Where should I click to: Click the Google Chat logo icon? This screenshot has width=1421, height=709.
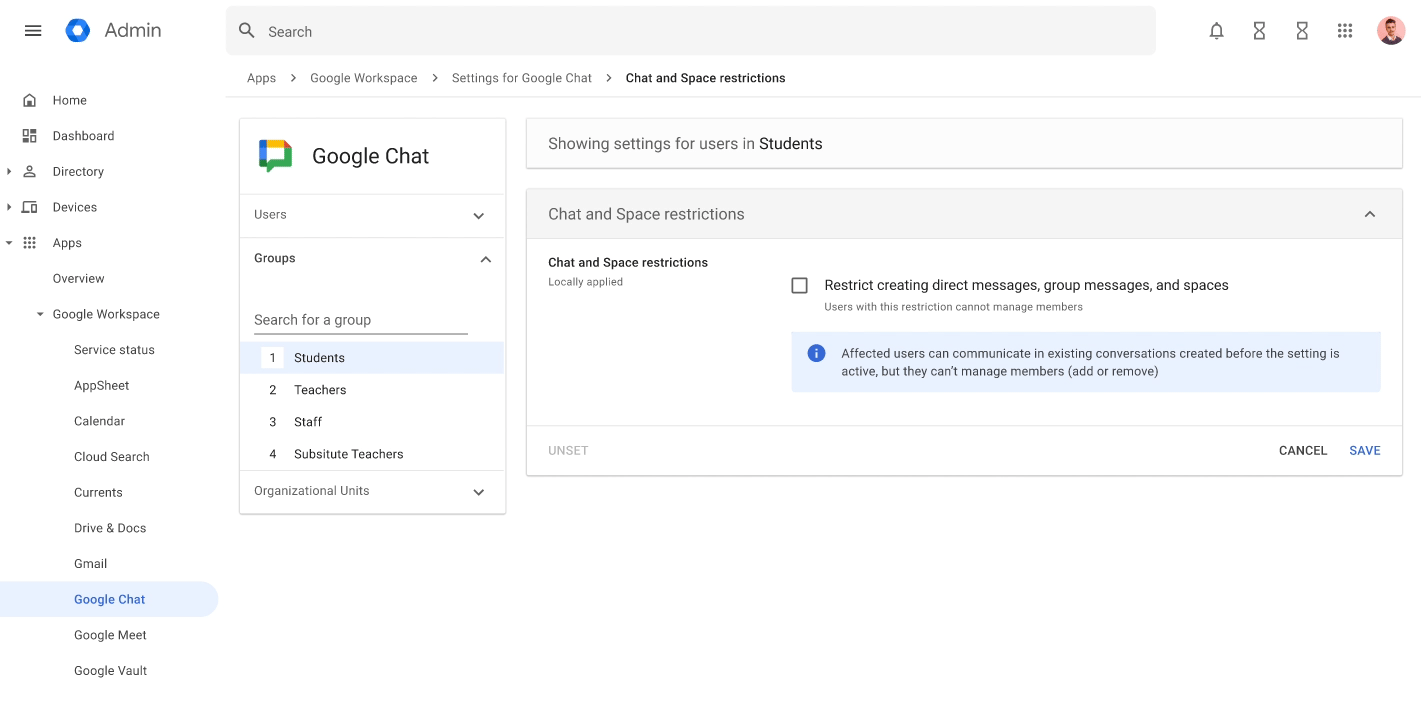pyautogui.click(x=276, y=156)
